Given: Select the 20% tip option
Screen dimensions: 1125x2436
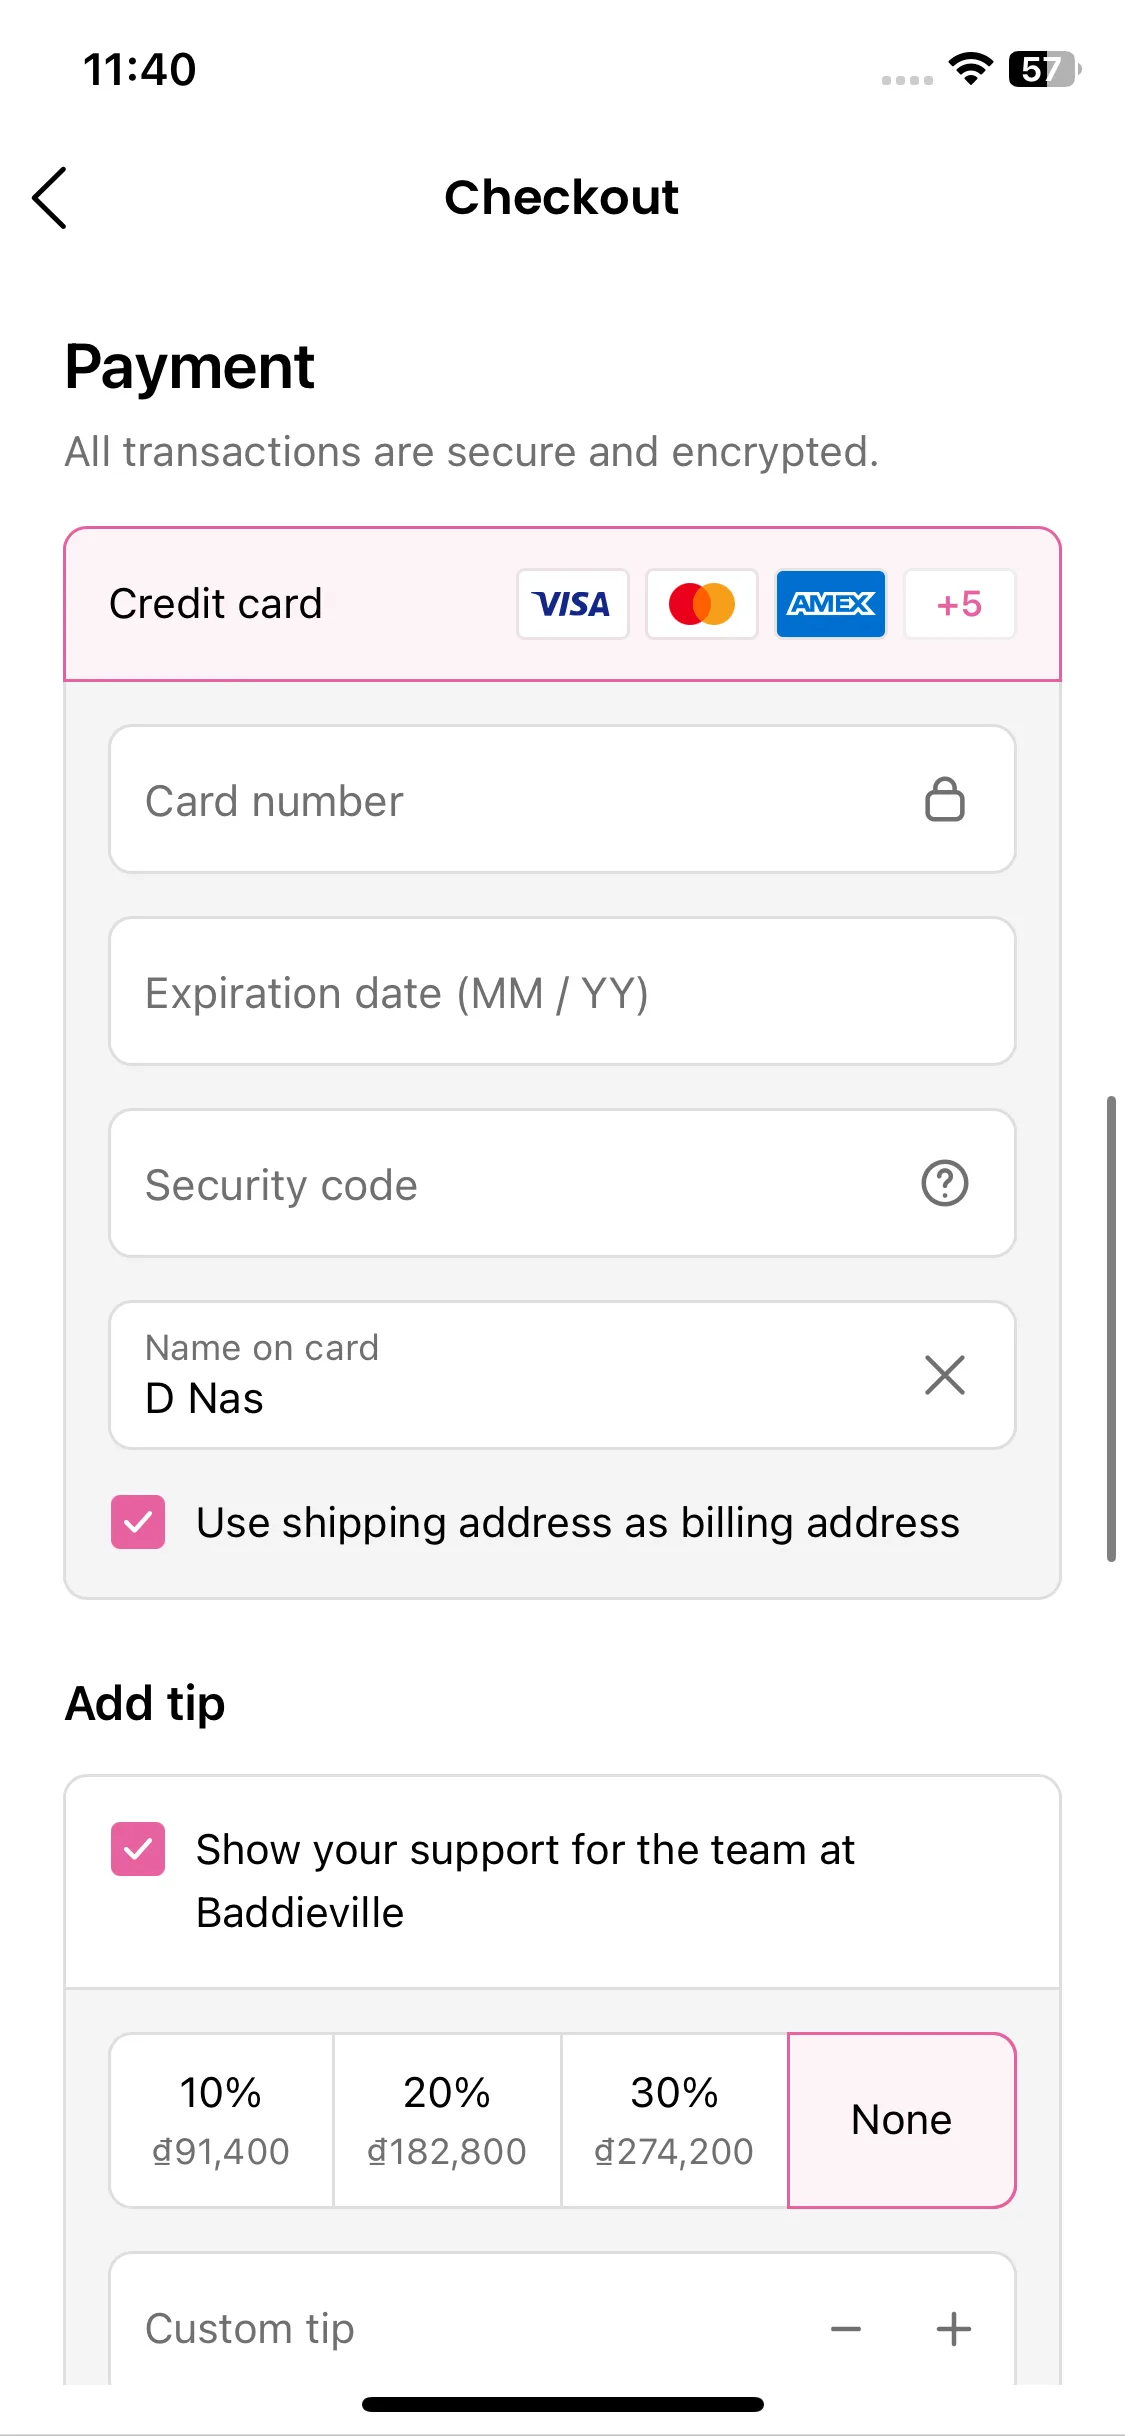Looking at the screenshot, I should pos(447,2120).
